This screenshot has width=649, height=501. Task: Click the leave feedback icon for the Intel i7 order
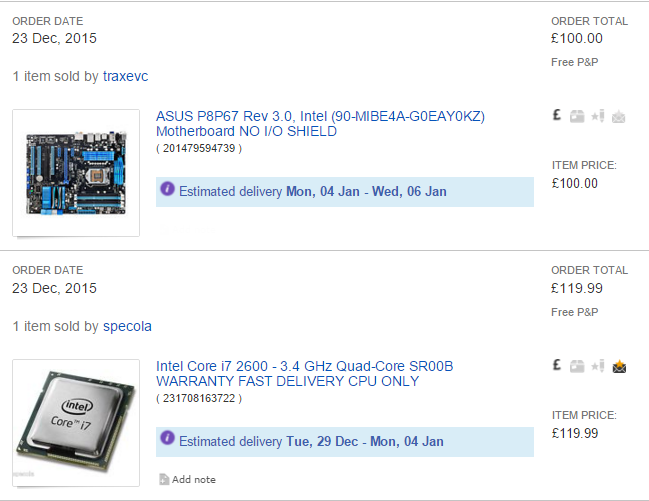coord(597,367)
